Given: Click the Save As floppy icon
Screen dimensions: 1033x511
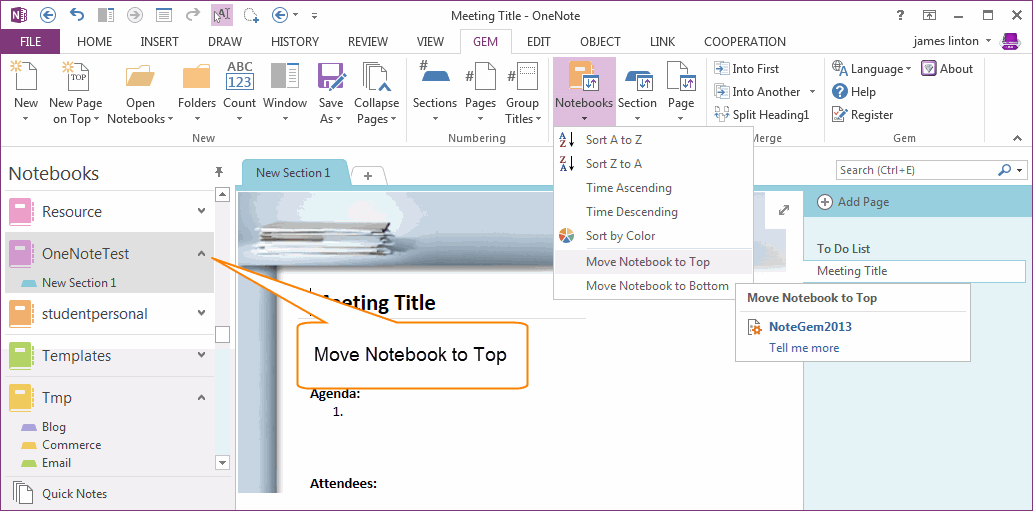Looking at the screenshot, I should [330, 78].
